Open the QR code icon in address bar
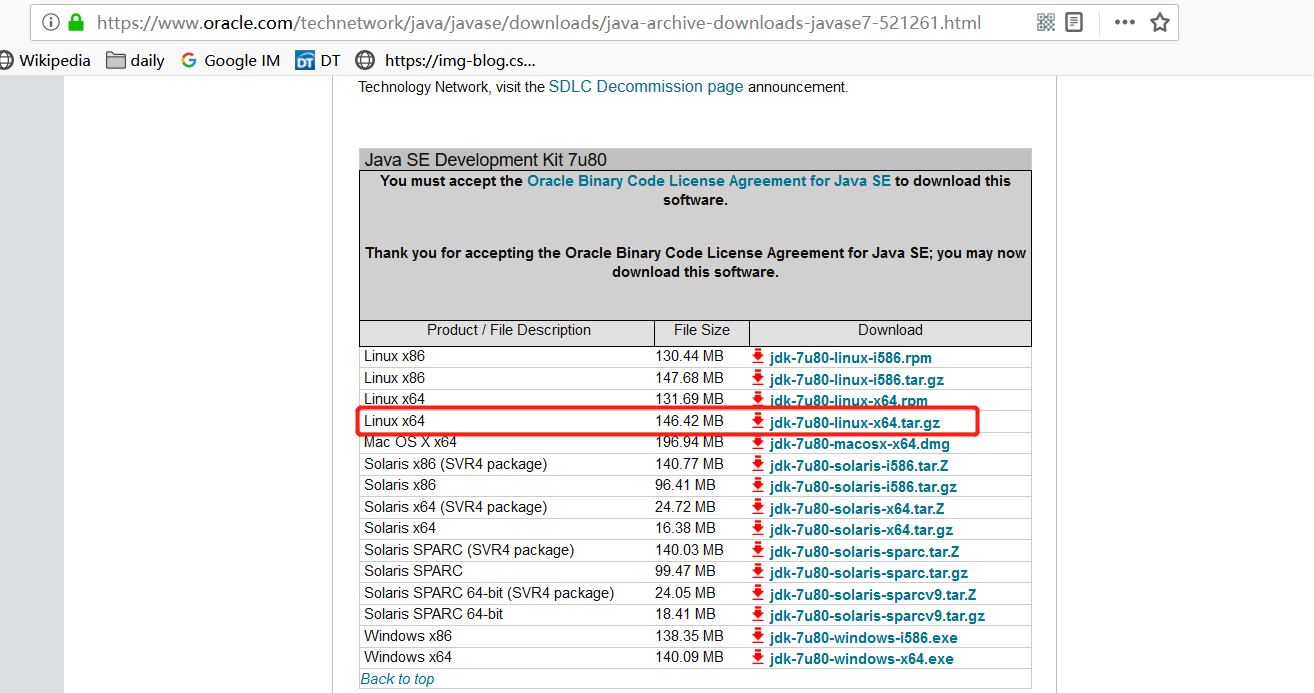 click(1046, 22)
